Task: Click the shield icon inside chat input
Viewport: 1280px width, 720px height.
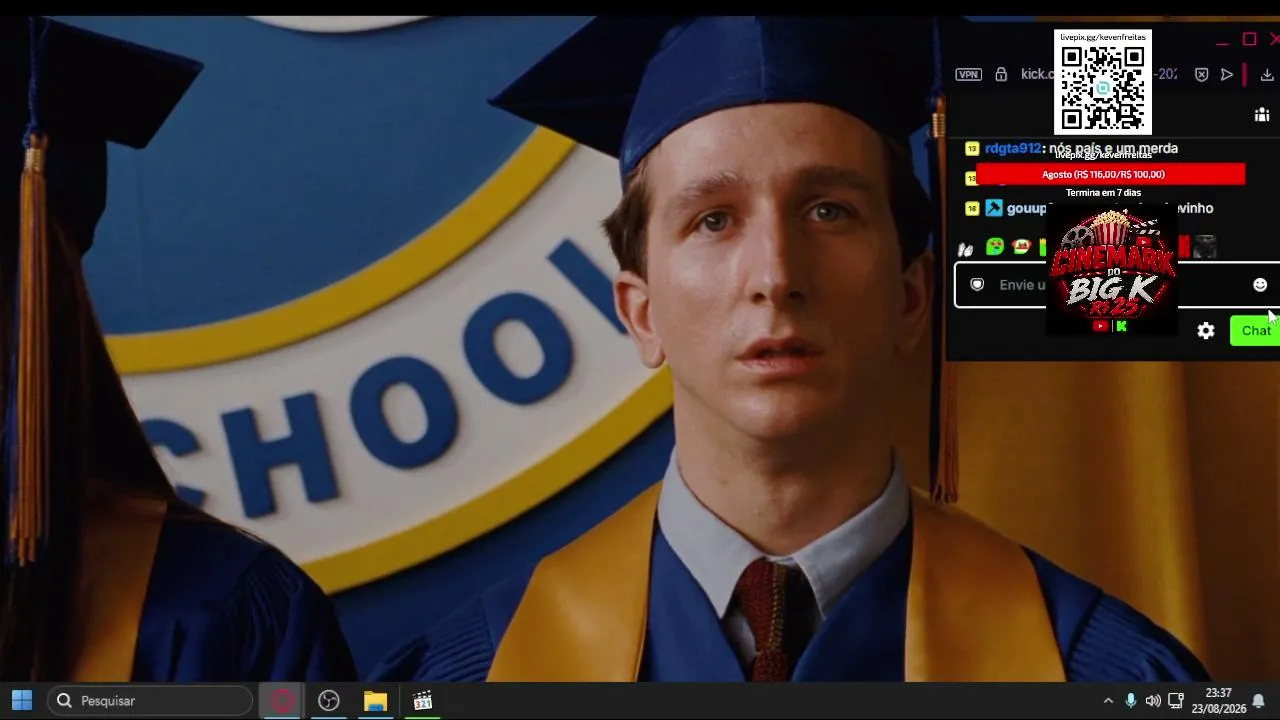Action: pyautogui.click(x=978, y=285)
